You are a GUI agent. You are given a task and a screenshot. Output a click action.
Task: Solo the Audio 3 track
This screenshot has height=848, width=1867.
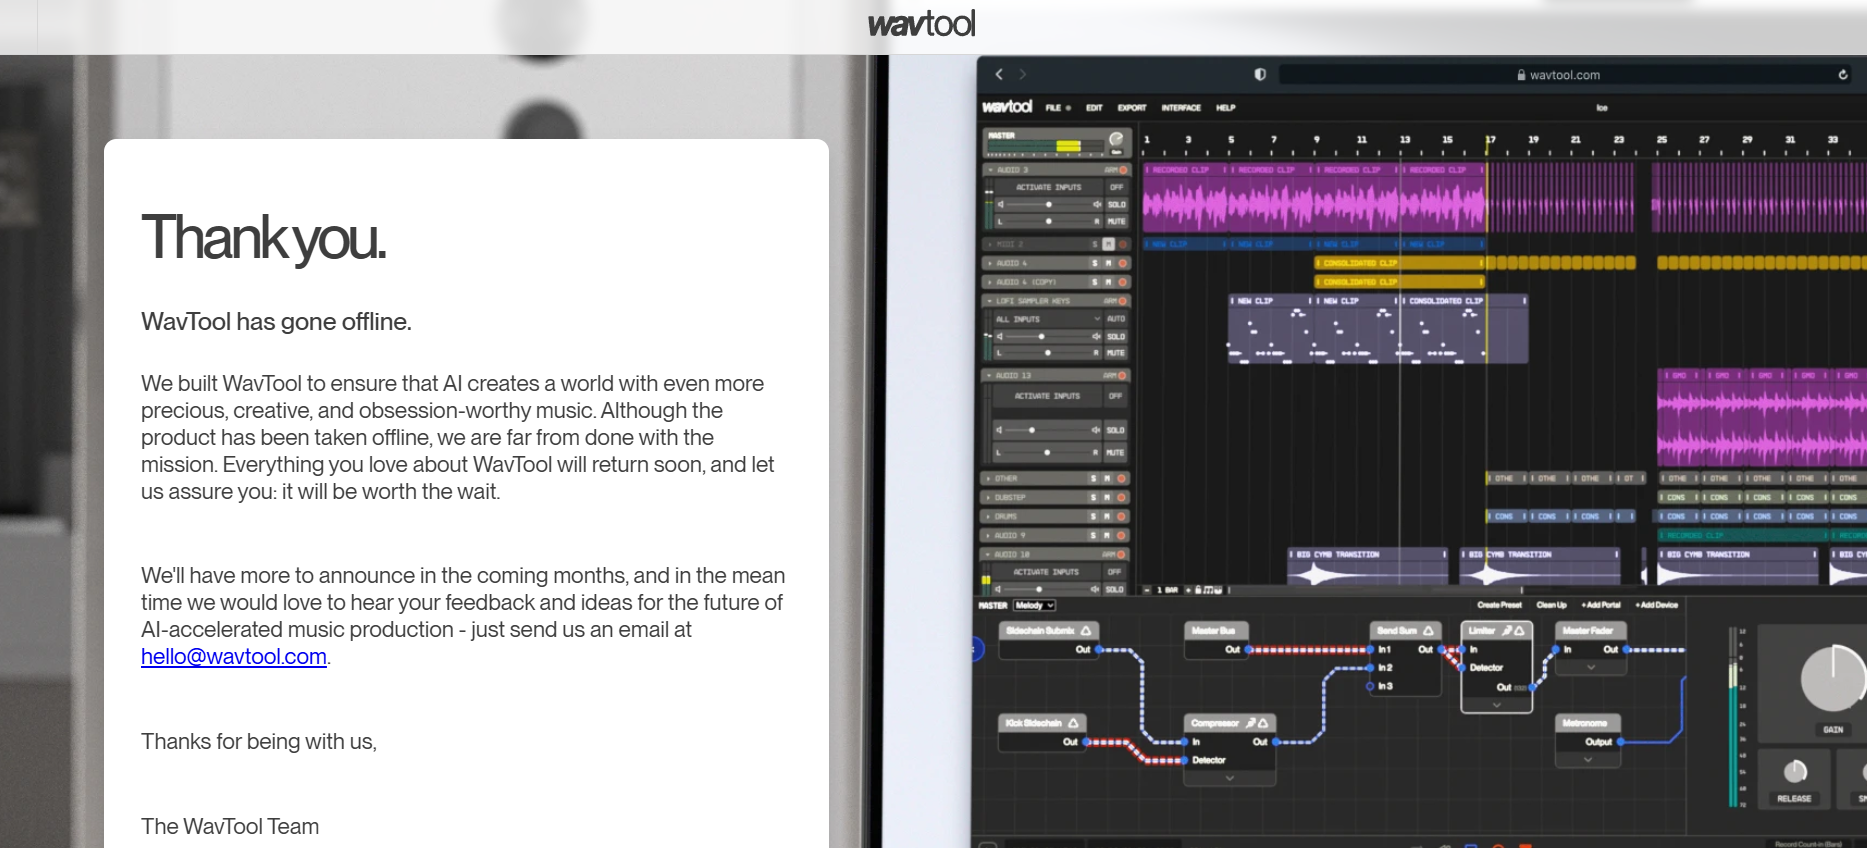tap(1116, 204)
